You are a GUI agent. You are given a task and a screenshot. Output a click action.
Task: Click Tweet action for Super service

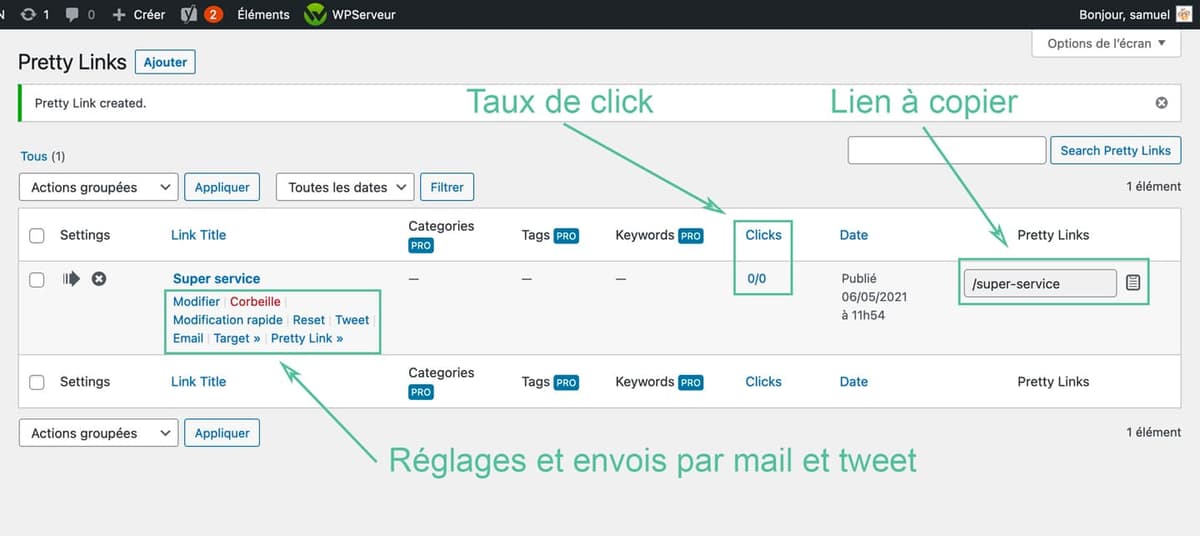click(x=352, y=320)
